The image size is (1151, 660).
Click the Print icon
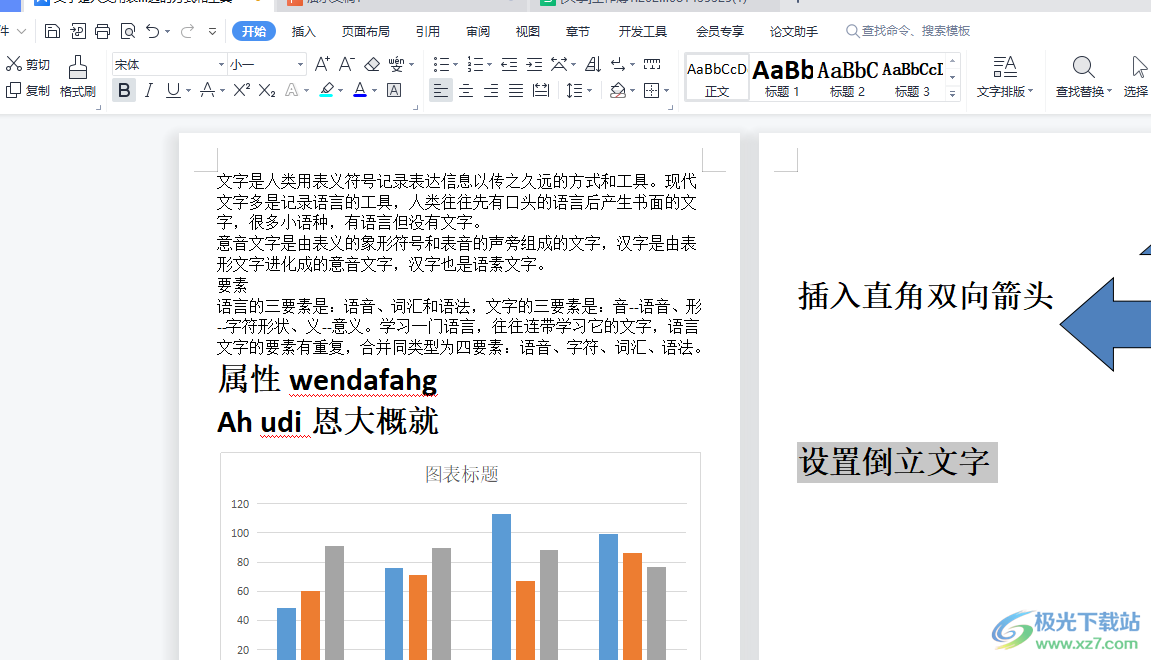tap(103, 31)
